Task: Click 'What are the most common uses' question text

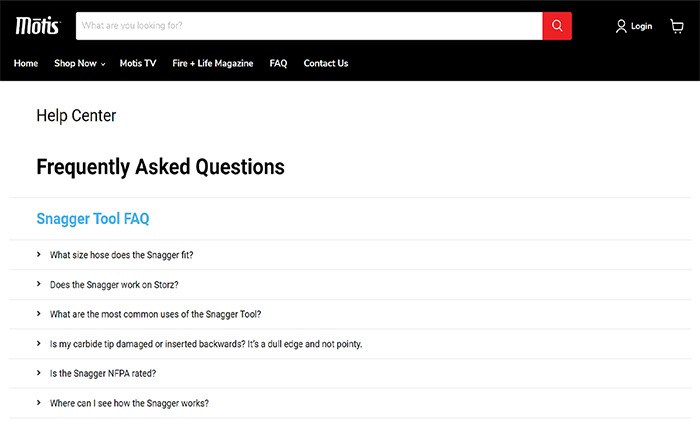Action: 155,314
